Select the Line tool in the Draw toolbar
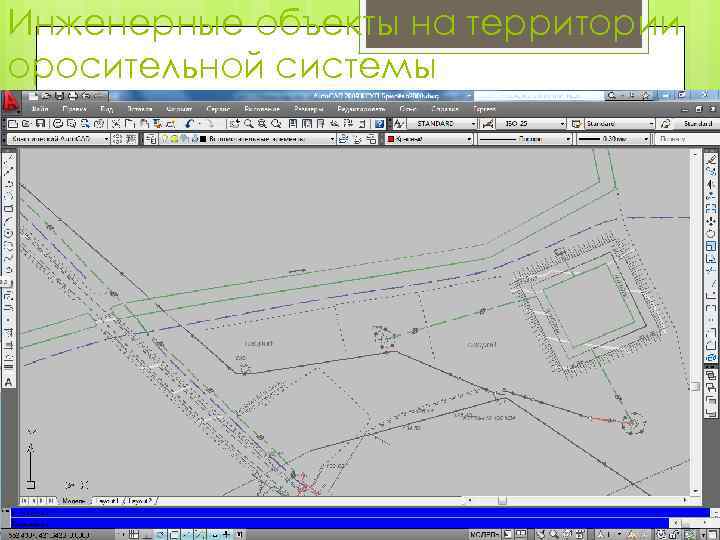 coord(9,159)
